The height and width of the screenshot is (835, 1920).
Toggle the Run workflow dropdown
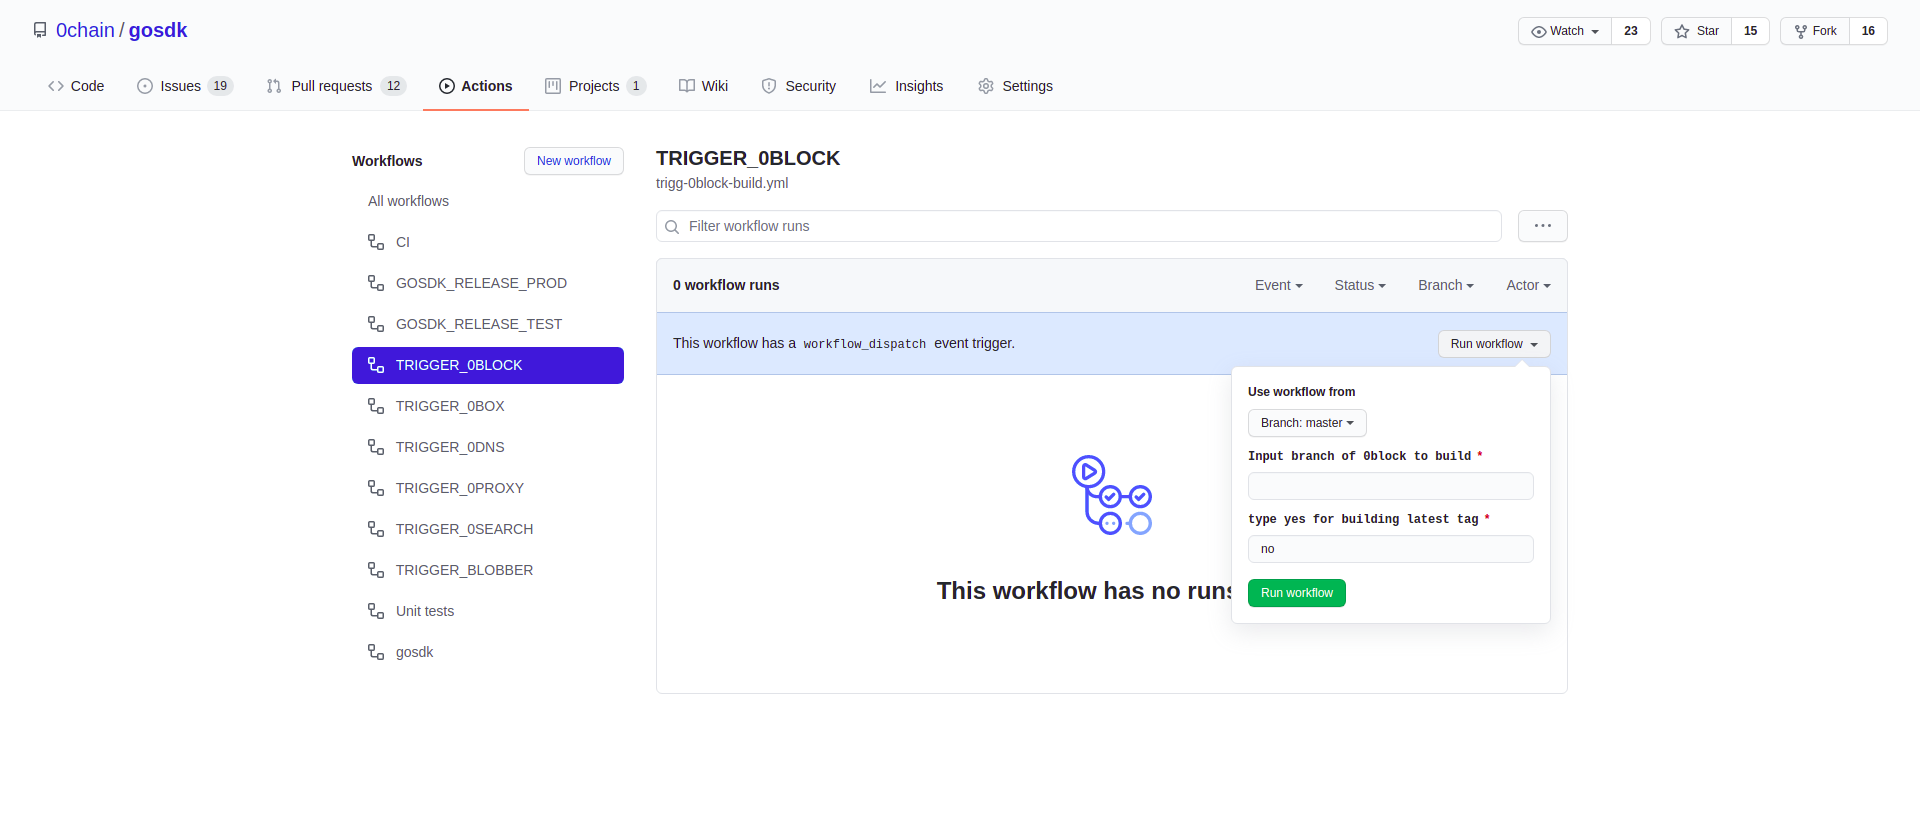[x=1494, y=344]
